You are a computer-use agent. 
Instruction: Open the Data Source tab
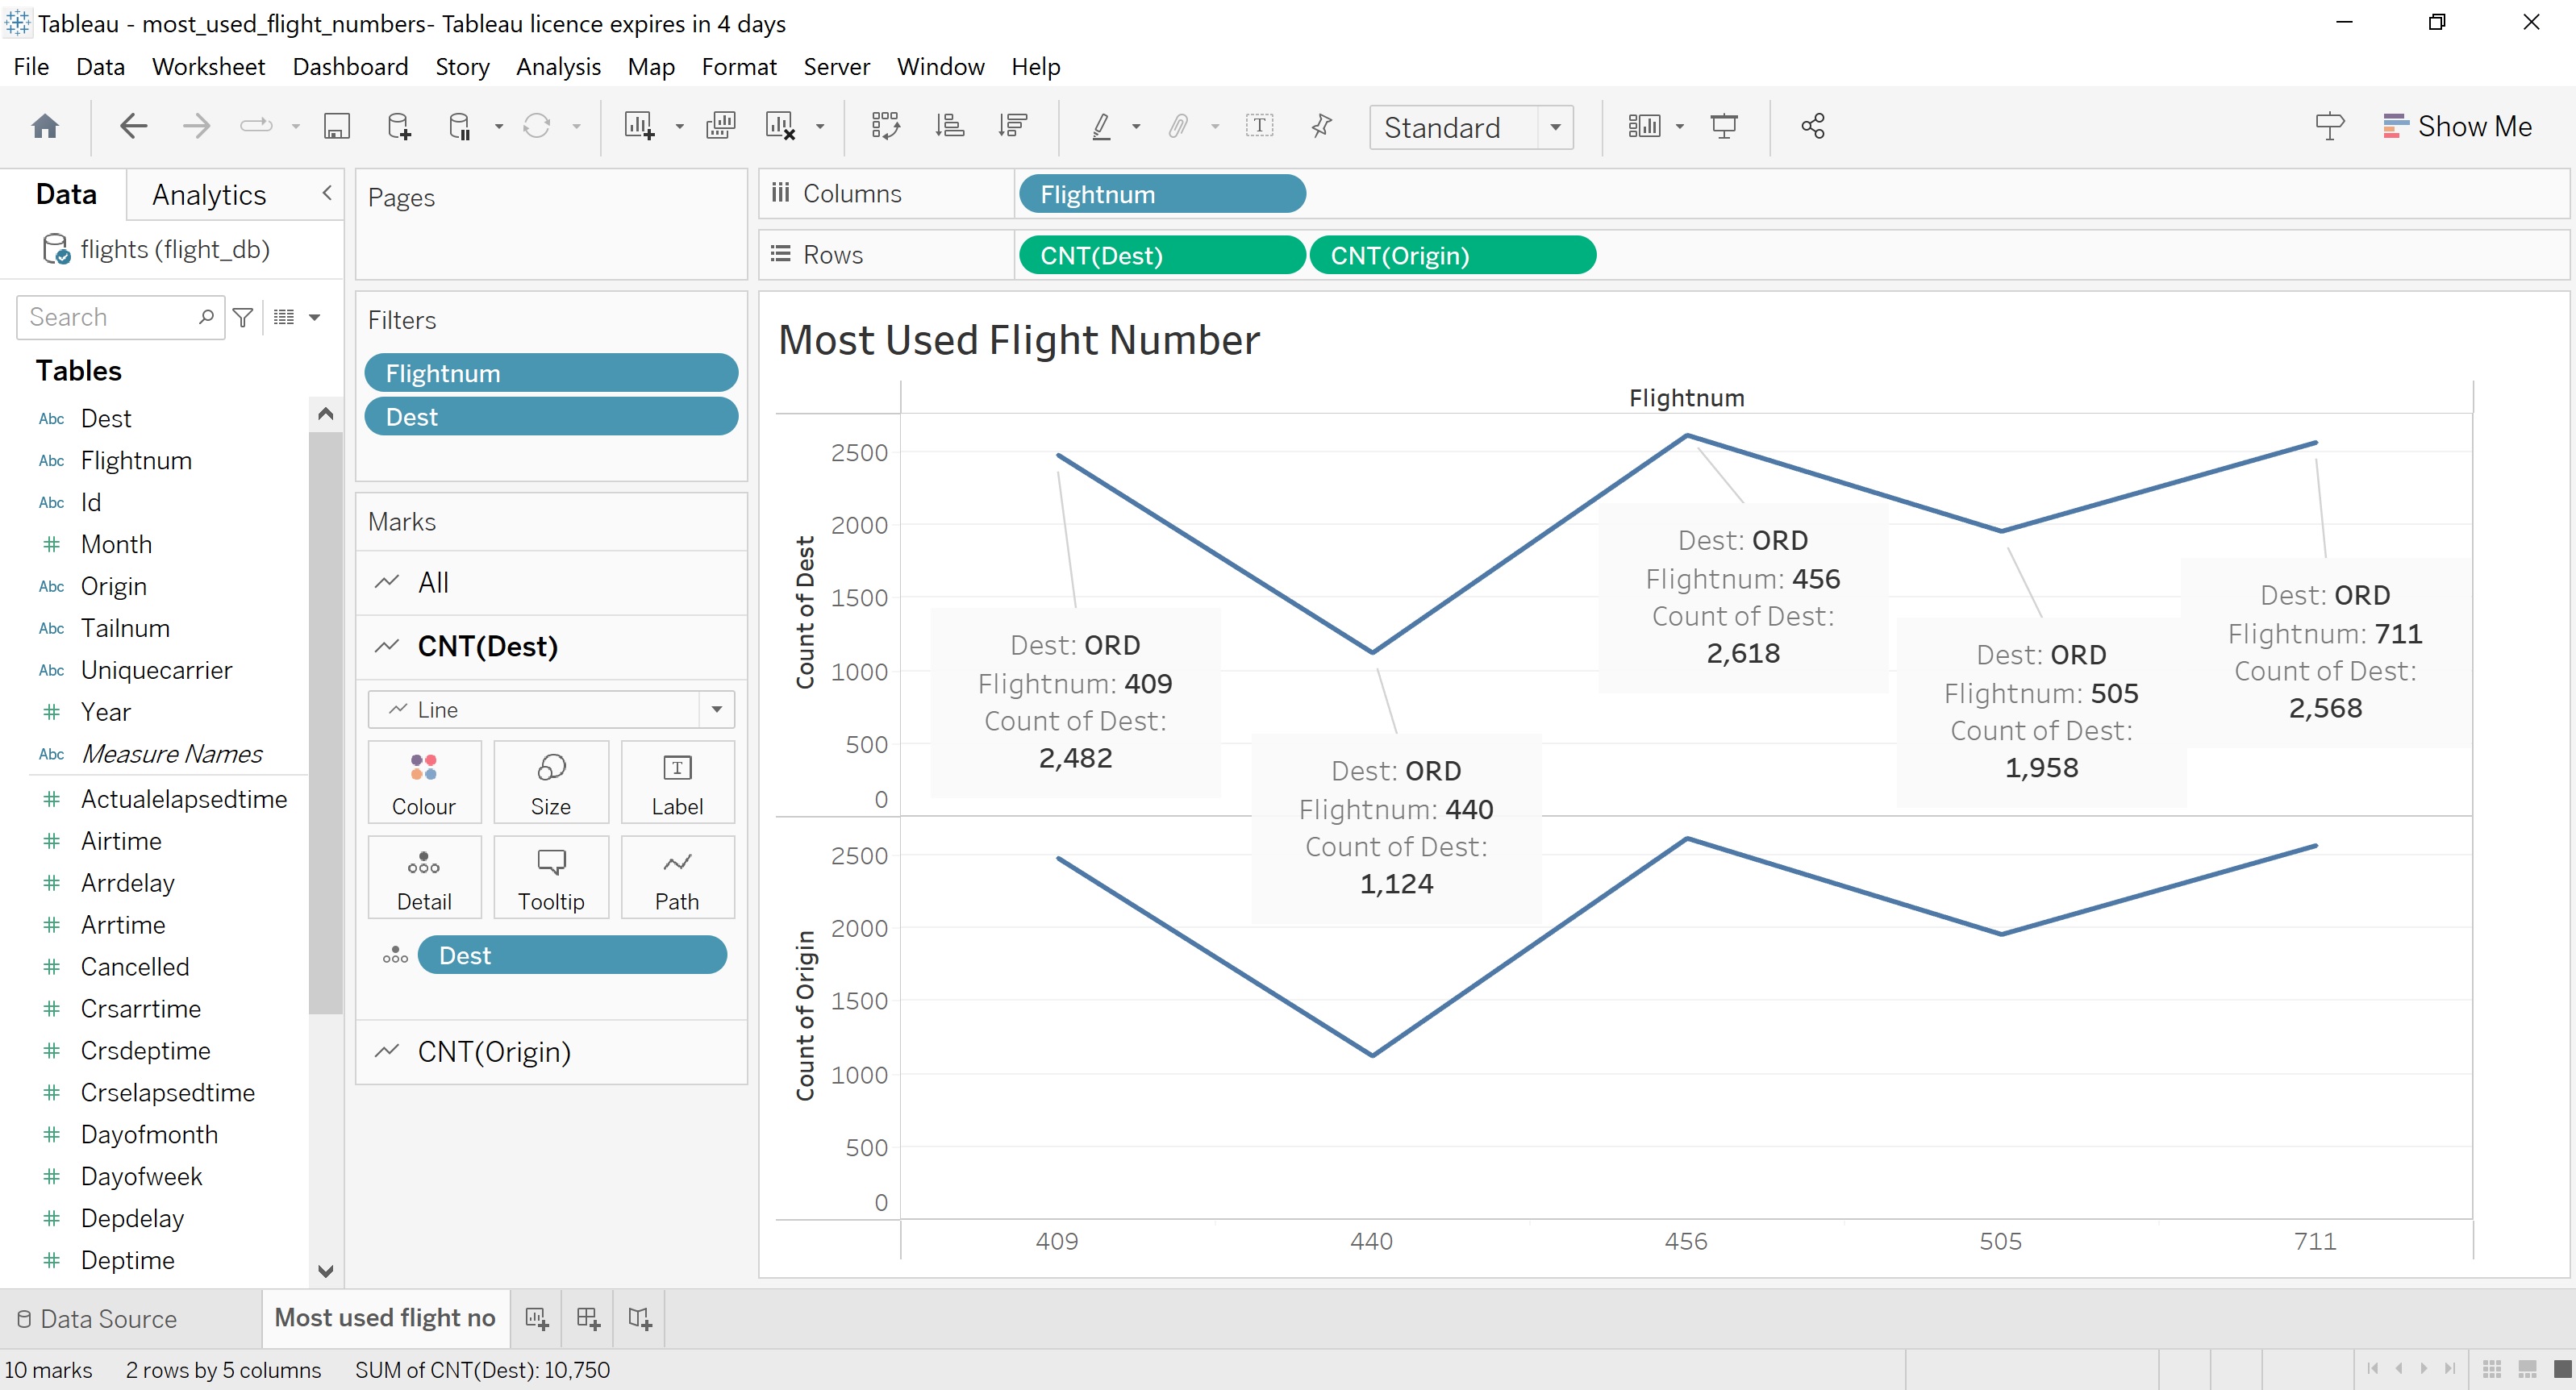[108, 1318]
